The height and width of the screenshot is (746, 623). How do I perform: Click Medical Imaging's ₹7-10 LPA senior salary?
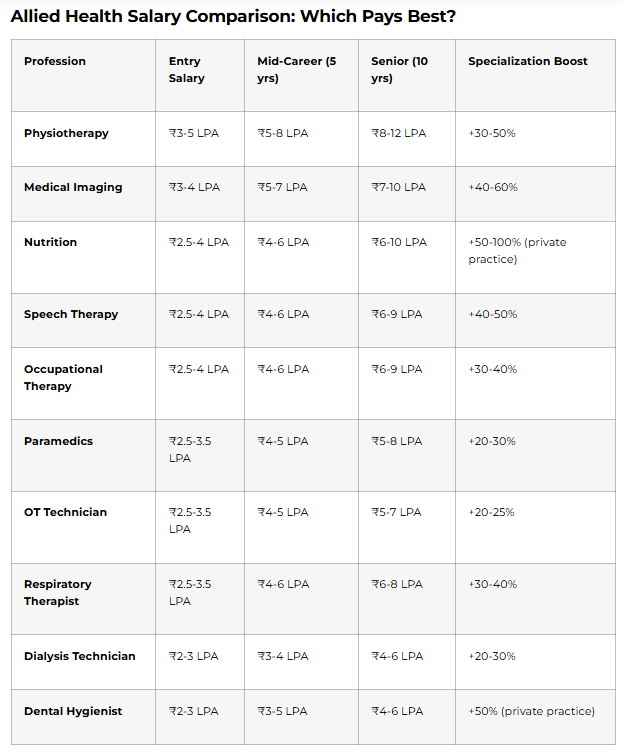point(398,188)
